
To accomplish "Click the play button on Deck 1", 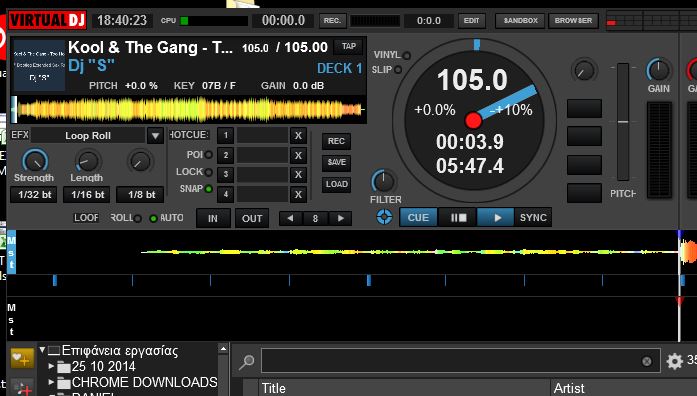I will (x=496, y=218).
